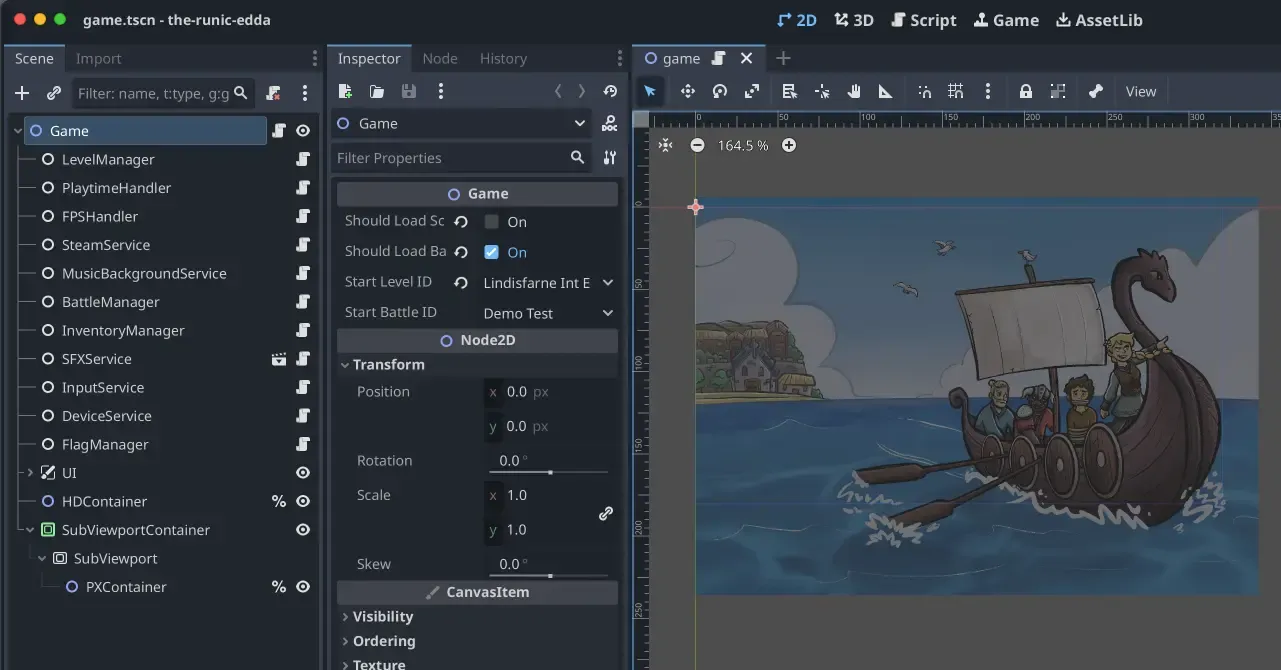
Task: Collapse the Transform section in the Inspector
Action: (346, 364)
